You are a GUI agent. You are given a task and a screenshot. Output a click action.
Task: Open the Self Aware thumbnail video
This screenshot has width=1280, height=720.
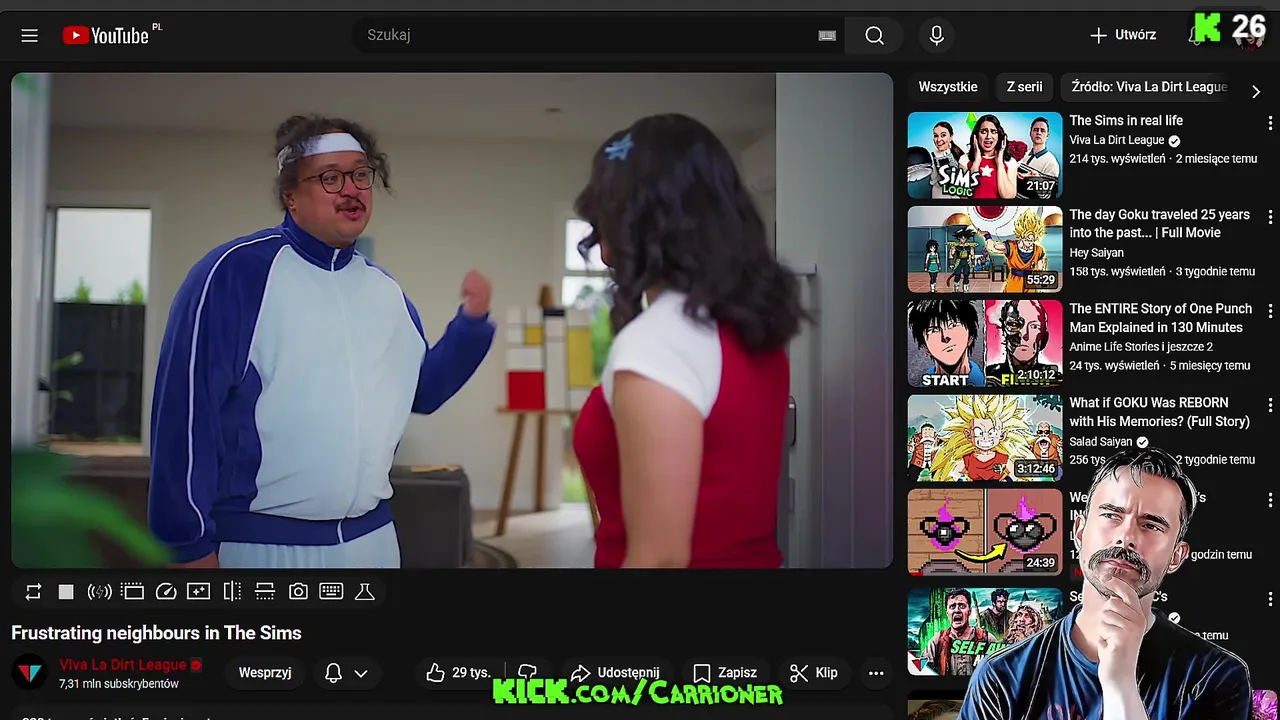pos(985,631)
